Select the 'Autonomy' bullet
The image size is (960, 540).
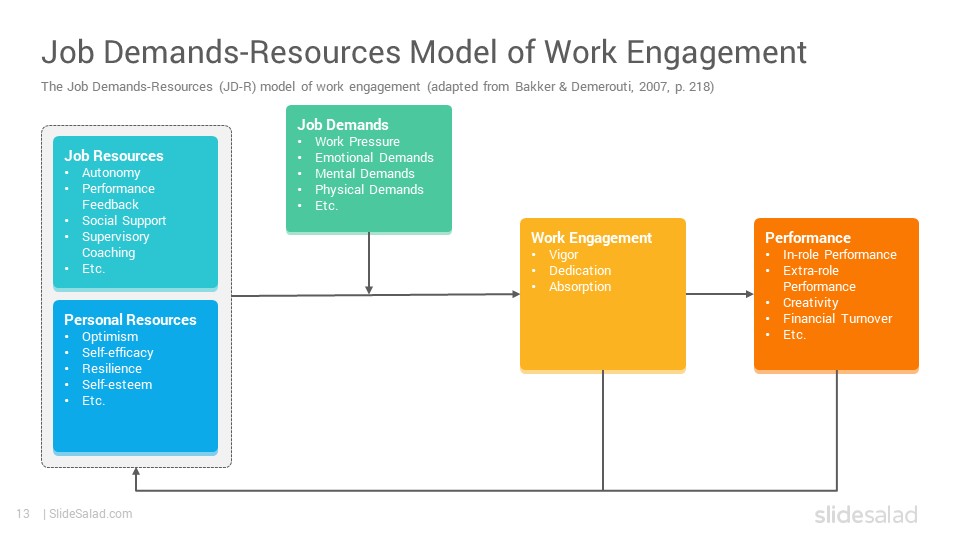(111, 173)
